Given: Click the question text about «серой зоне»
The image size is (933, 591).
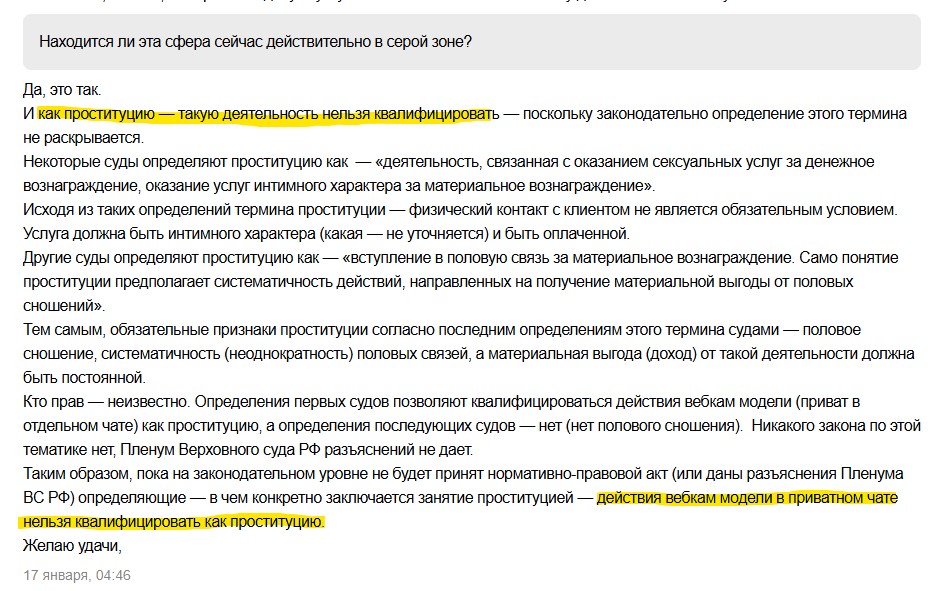Looking at the screenshot, I should pos(255,42).
